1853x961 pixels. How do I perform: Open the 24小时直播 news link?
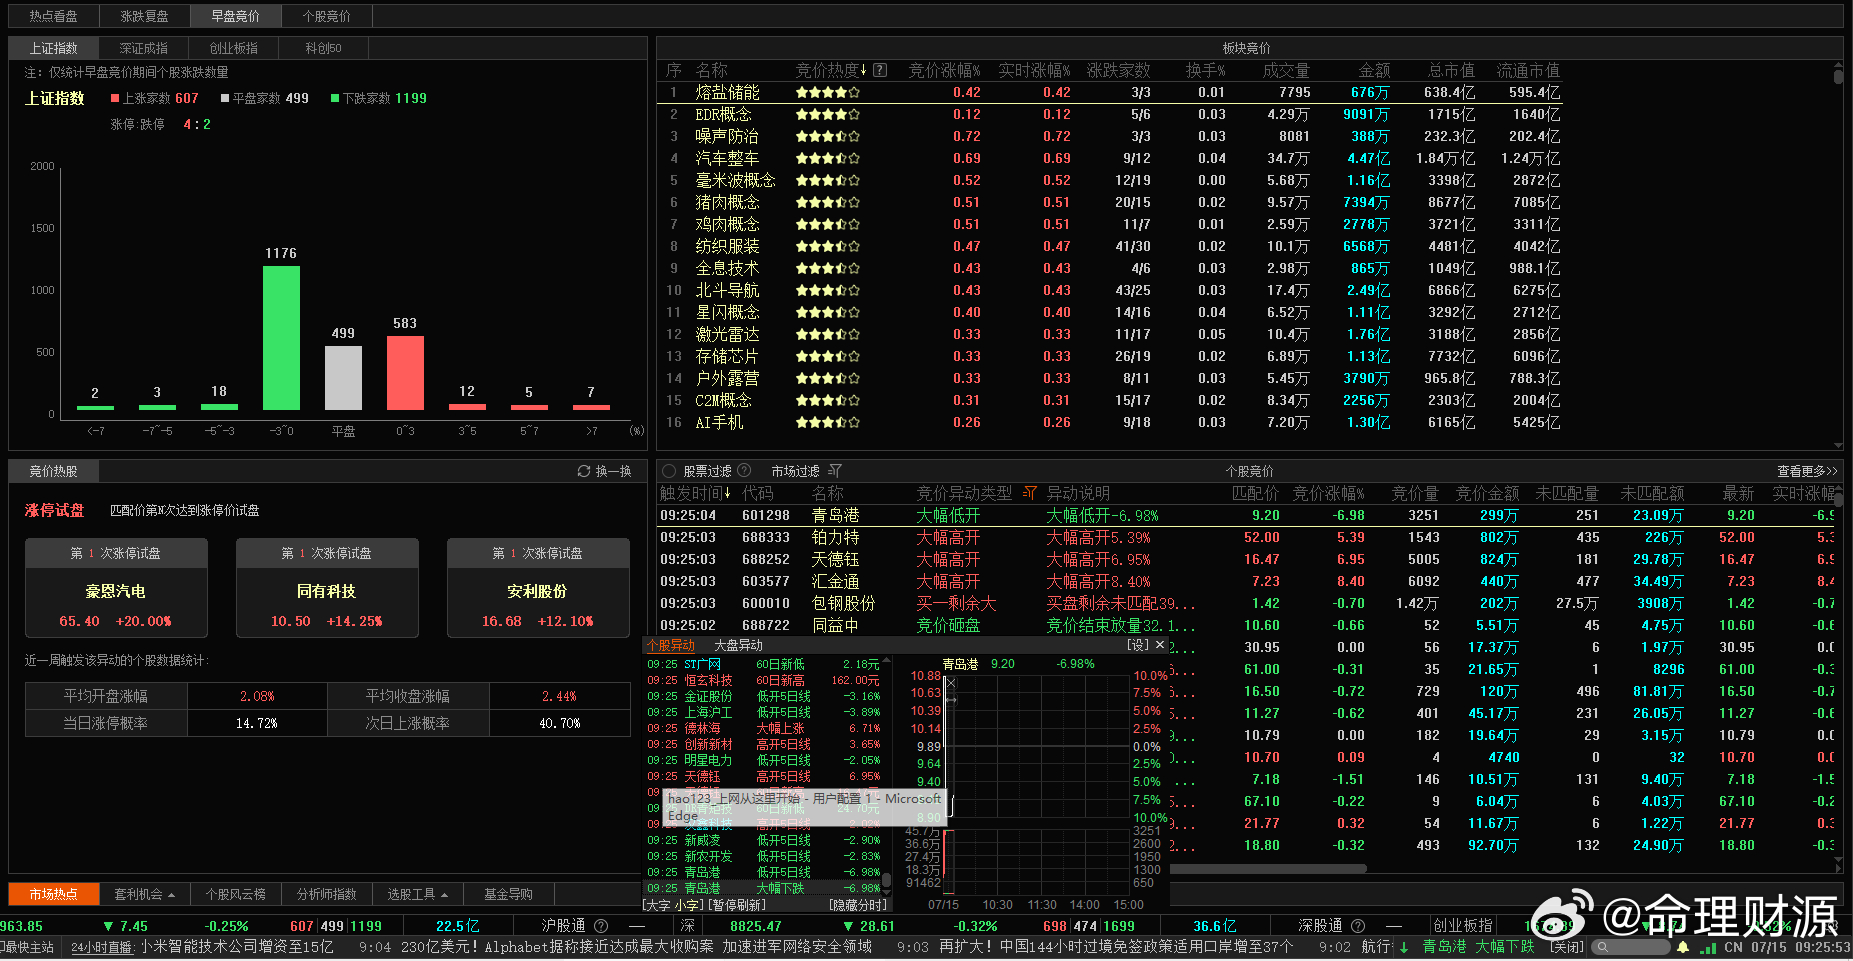[x=102, y=947]
